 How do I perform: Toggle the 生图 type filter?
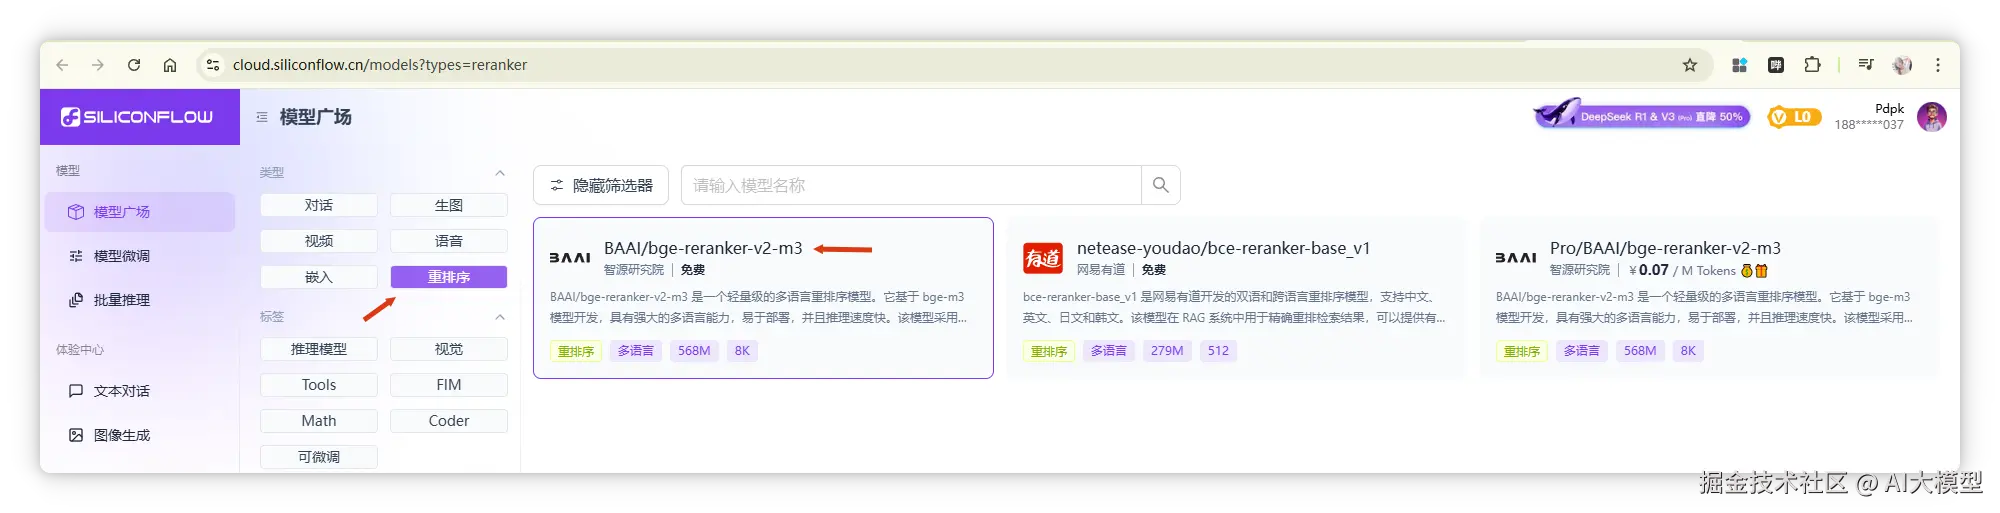click(449, 205)
